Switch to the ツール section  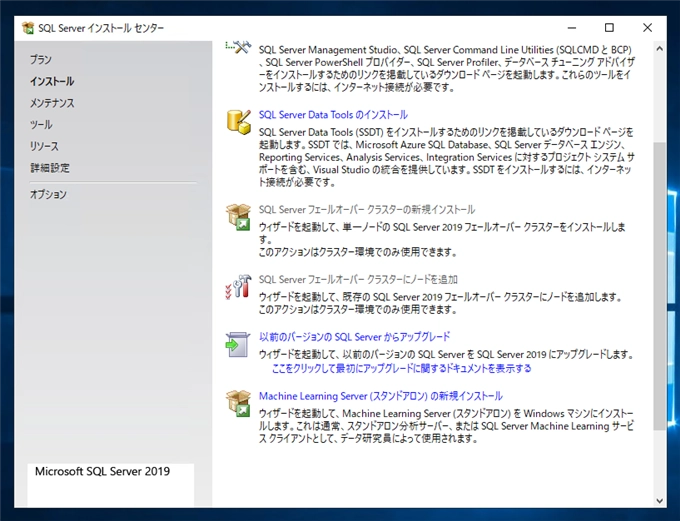point(41,125)
